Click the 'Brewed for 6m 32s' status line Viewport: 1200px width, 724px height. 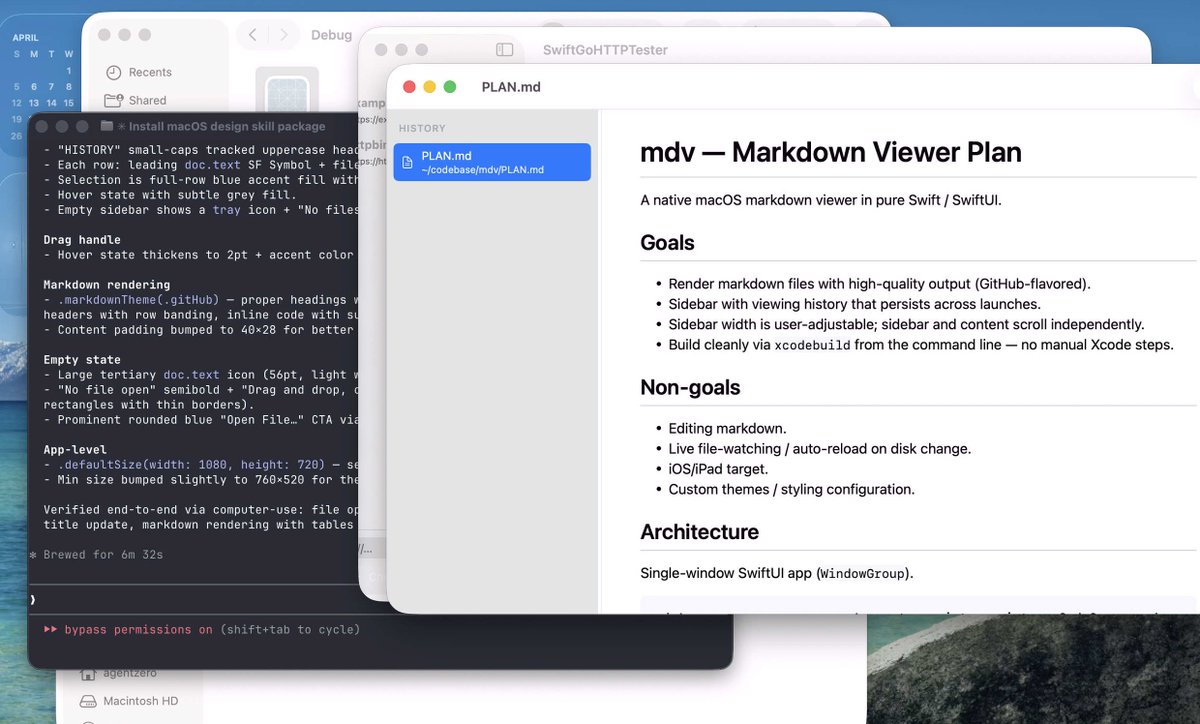(x=103, y=554)
